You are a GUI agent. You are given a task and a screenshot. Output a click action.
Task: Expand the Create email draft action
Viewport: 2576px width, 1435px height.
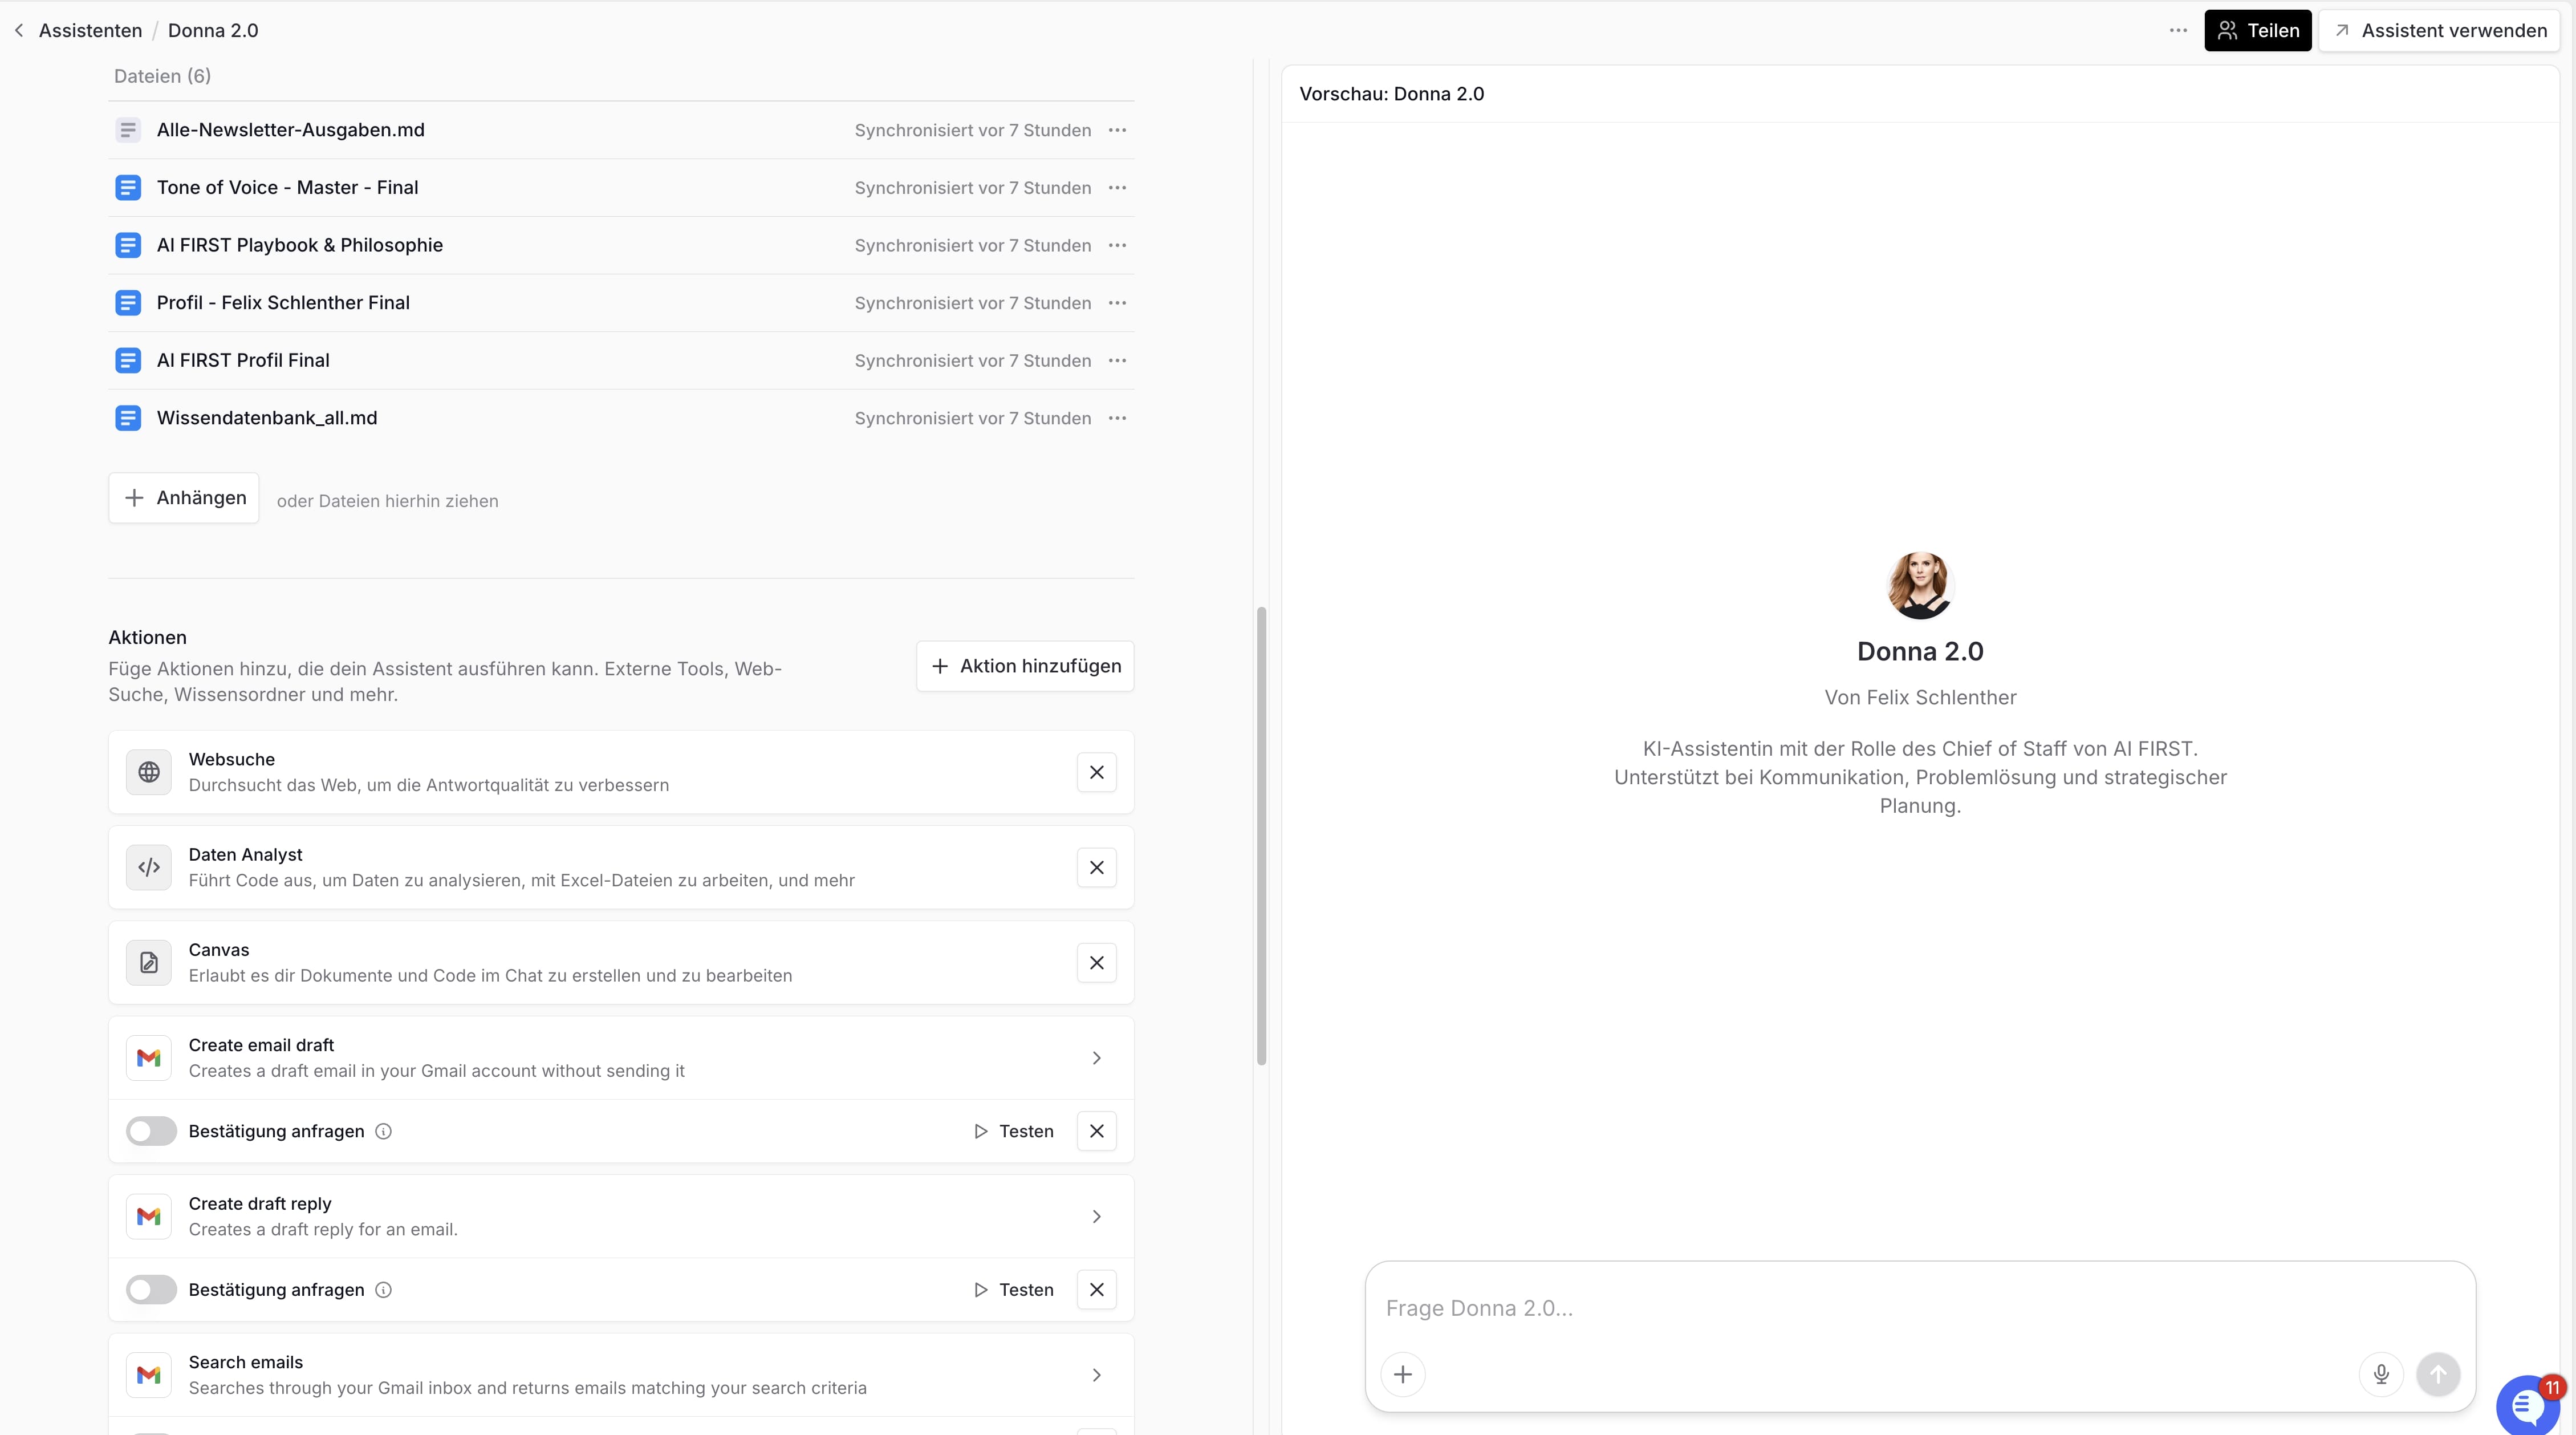1096,1058
